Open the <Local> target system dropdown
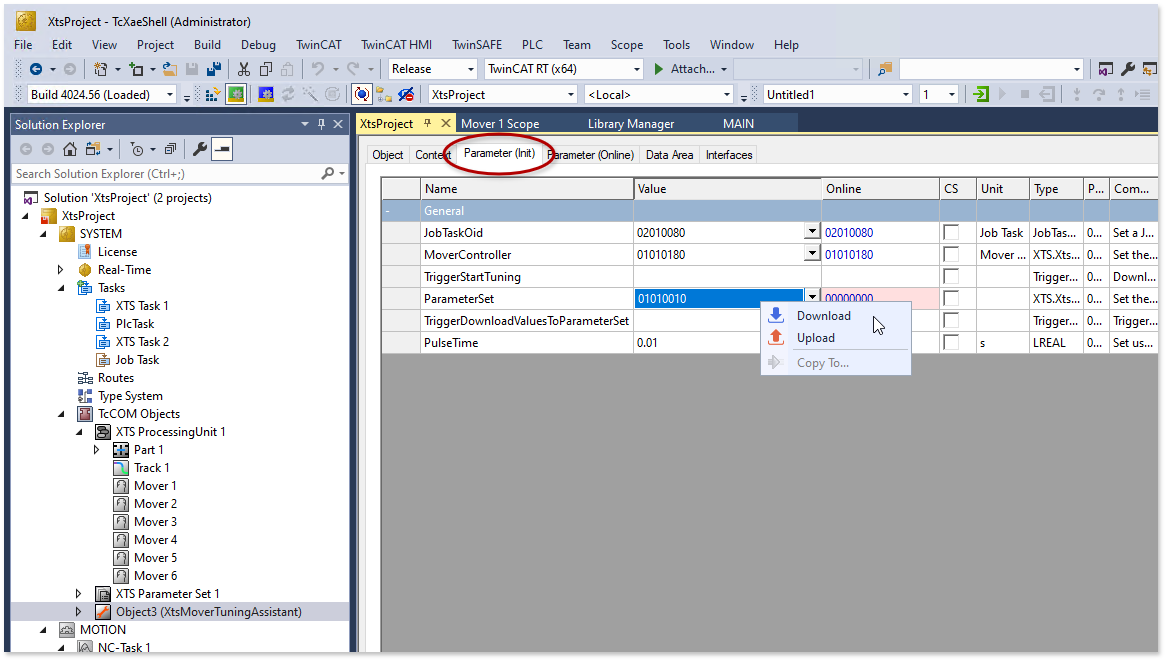Image resolution: width=1166 pixels, height=660 pixels. click(727, 94)
